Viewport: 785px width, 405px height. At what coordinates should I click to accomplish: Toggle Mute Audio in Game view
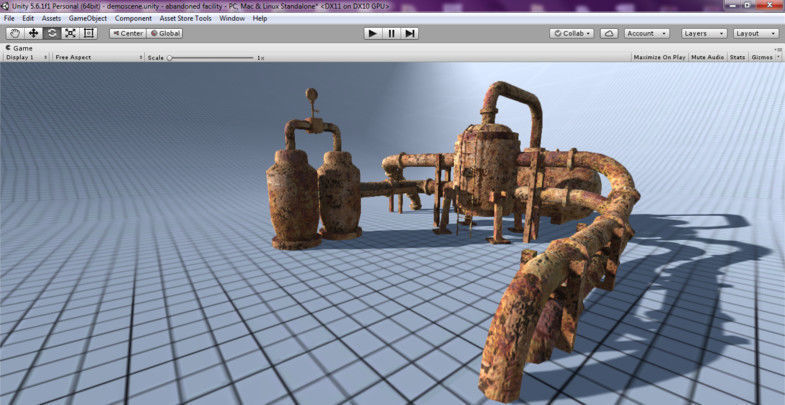coord(707,58)
